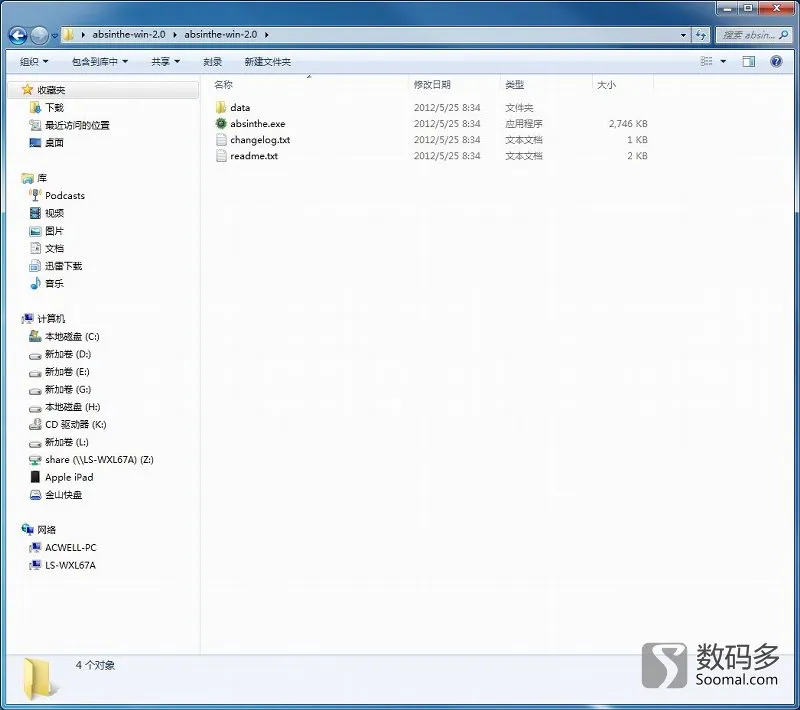Screen dimensions: 800x710
Task: Refresh the folder view
Action: [701, 35]
